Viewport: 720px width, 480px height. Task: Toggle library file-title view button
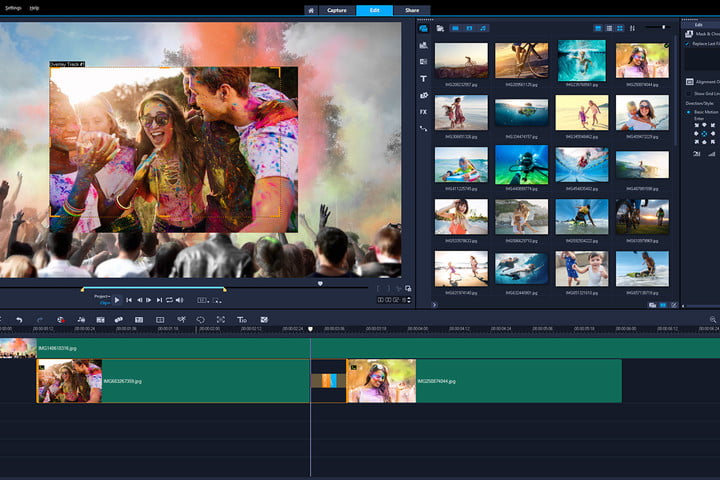598,28
